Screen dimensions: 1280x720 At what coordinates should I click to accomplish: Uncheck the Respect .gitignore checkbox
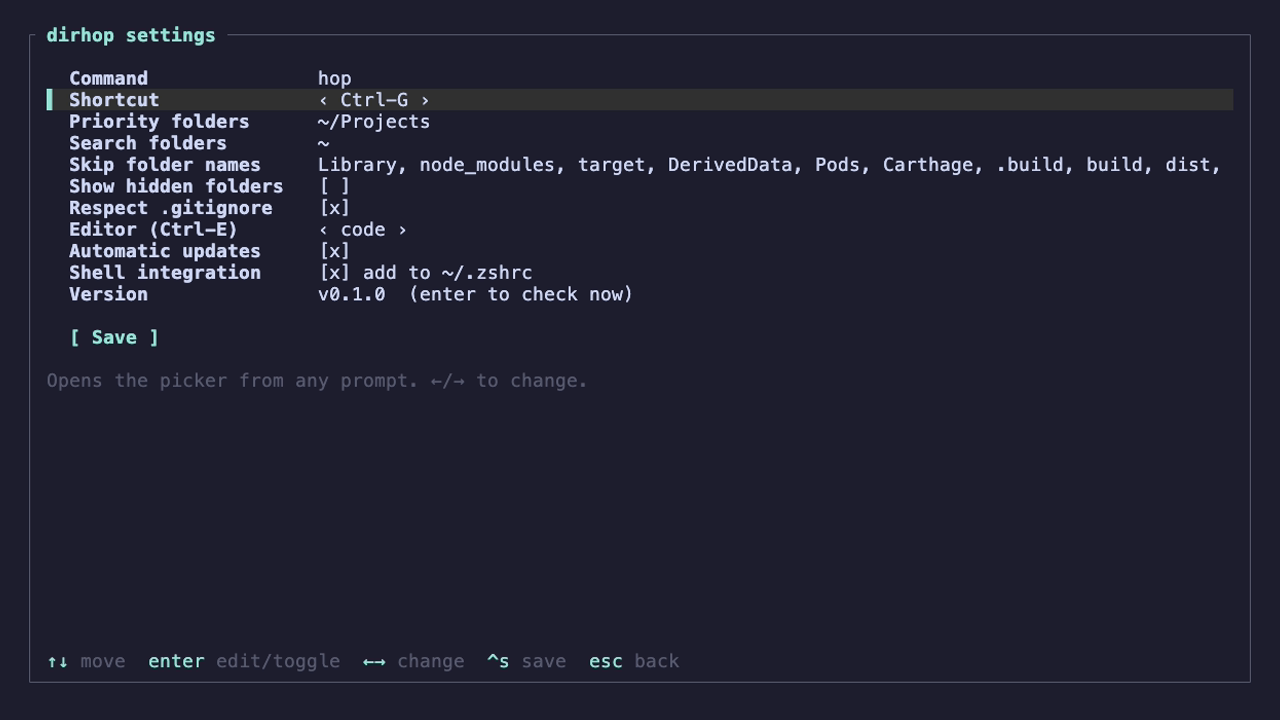[x=335, y=208]
